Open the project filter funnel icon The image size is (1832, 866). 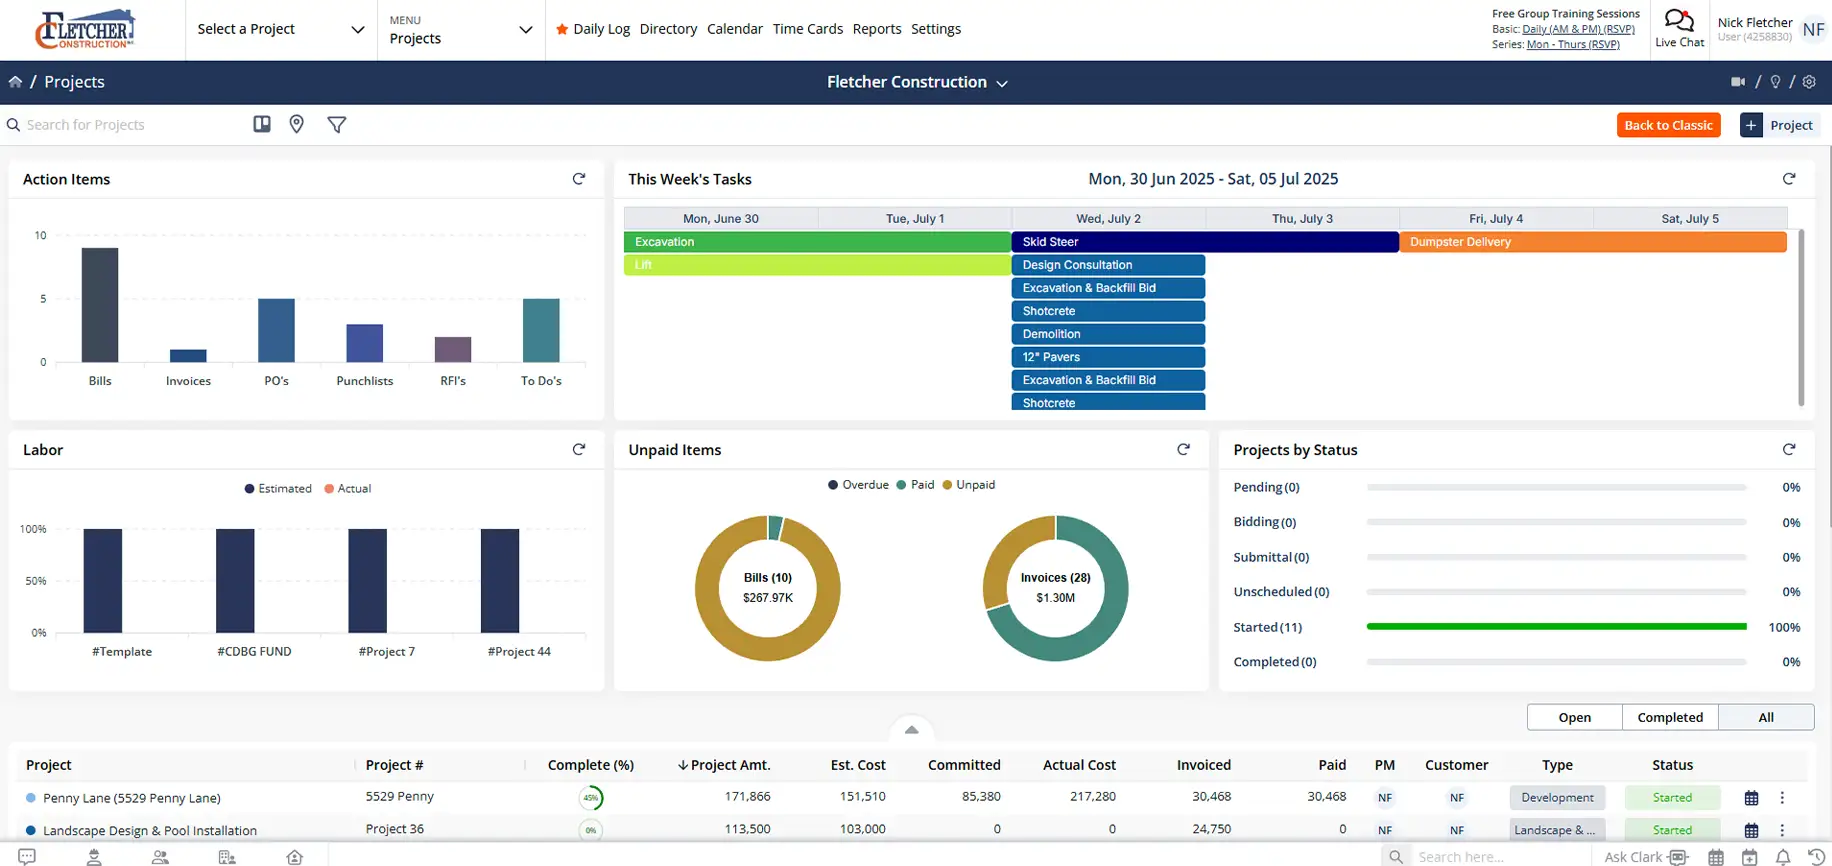(x=337, y=125)
